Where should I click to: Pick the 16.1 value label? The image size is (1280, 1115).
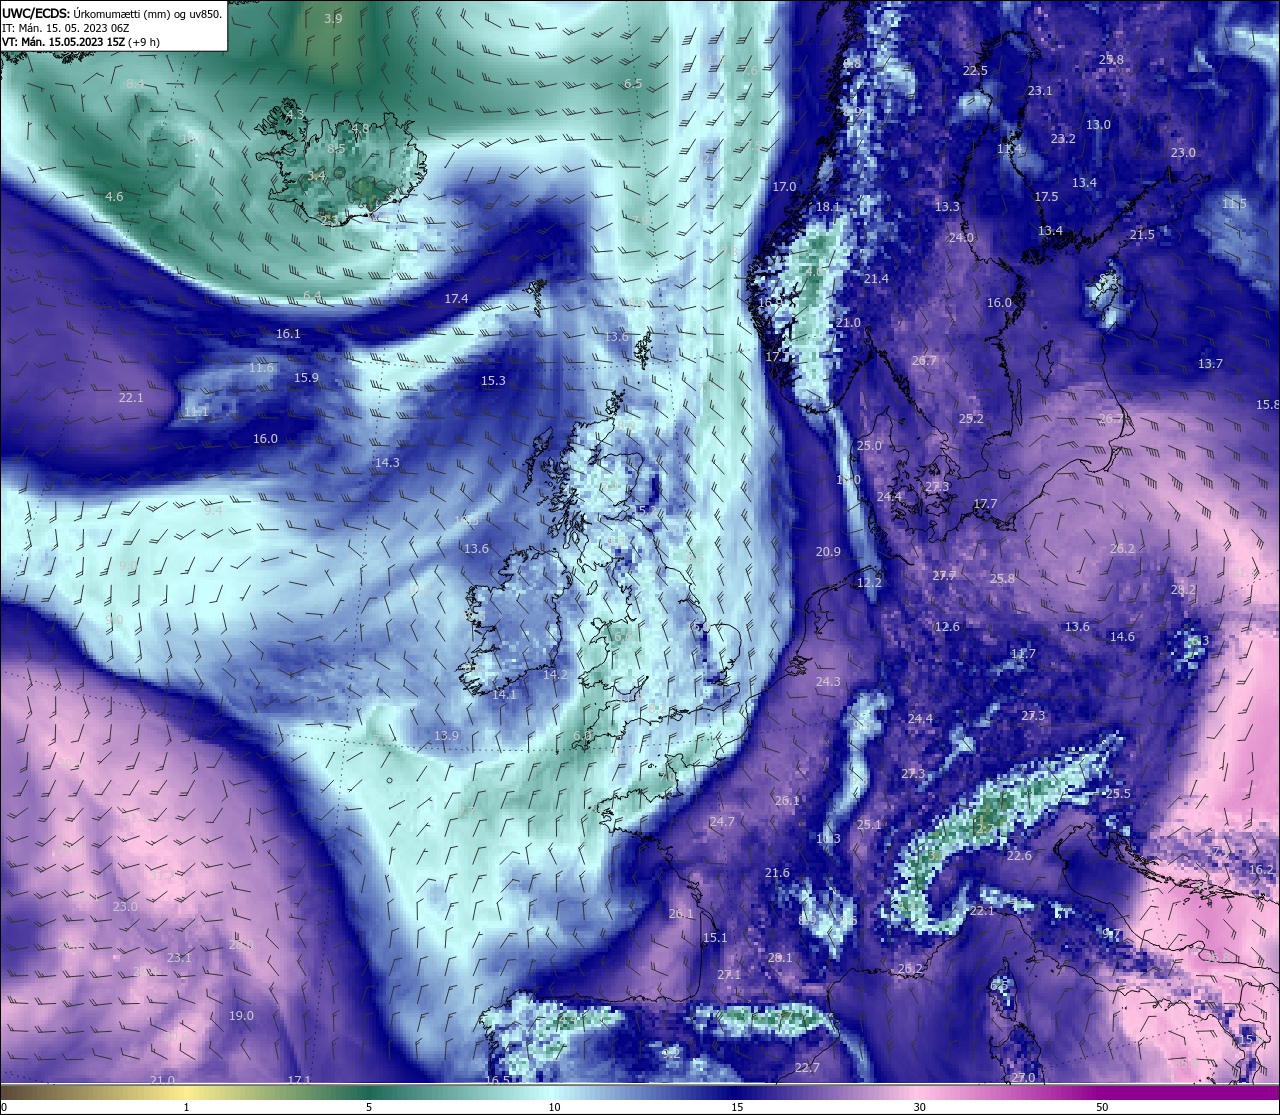click(x=288, y=334)
